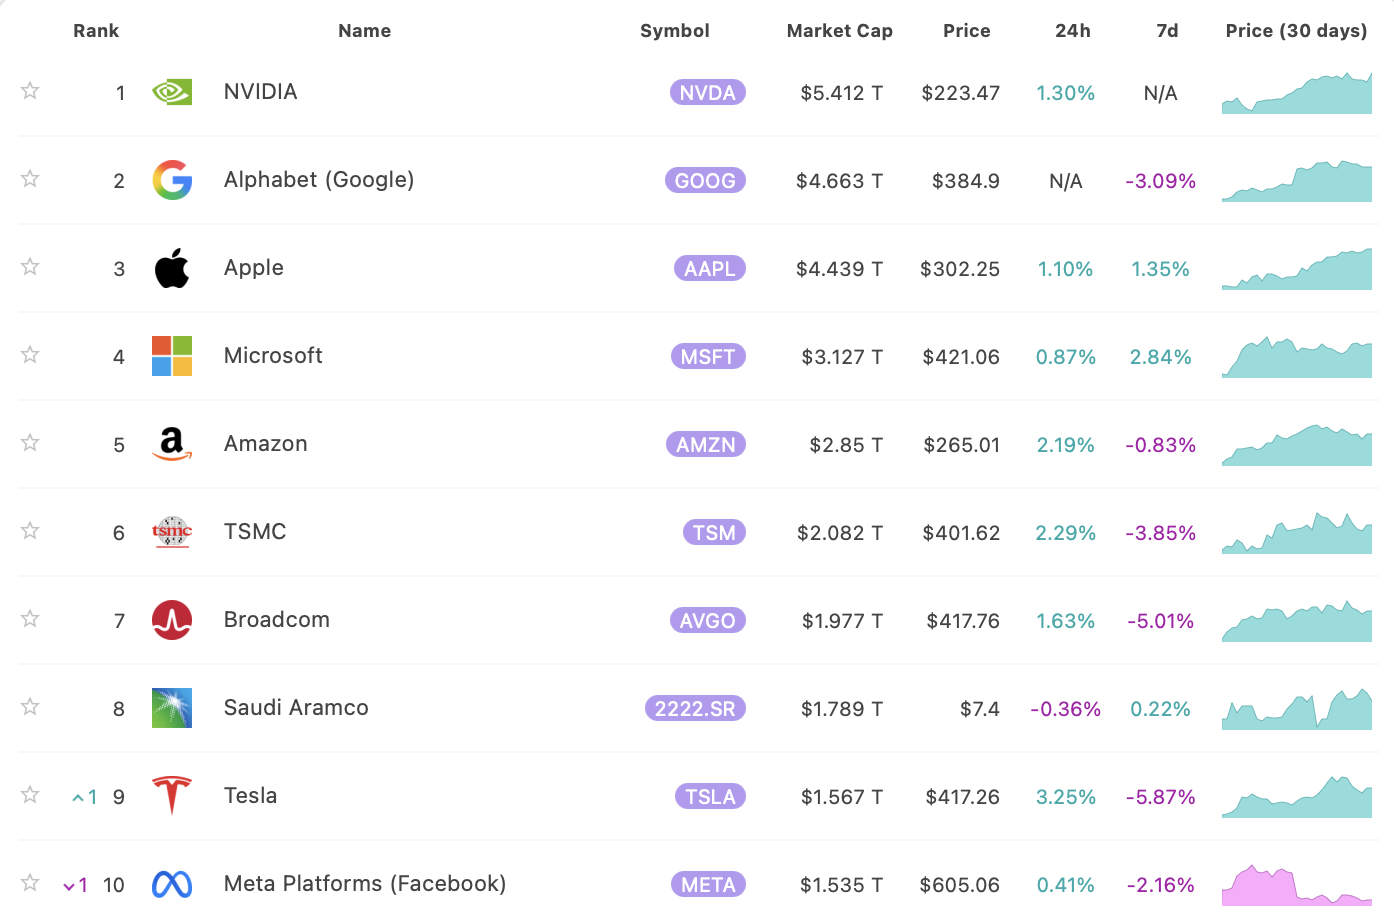The image size is (1394, 920).
Task: Open the Meta Platforms (Facebook) link
Action: (365, 884)
